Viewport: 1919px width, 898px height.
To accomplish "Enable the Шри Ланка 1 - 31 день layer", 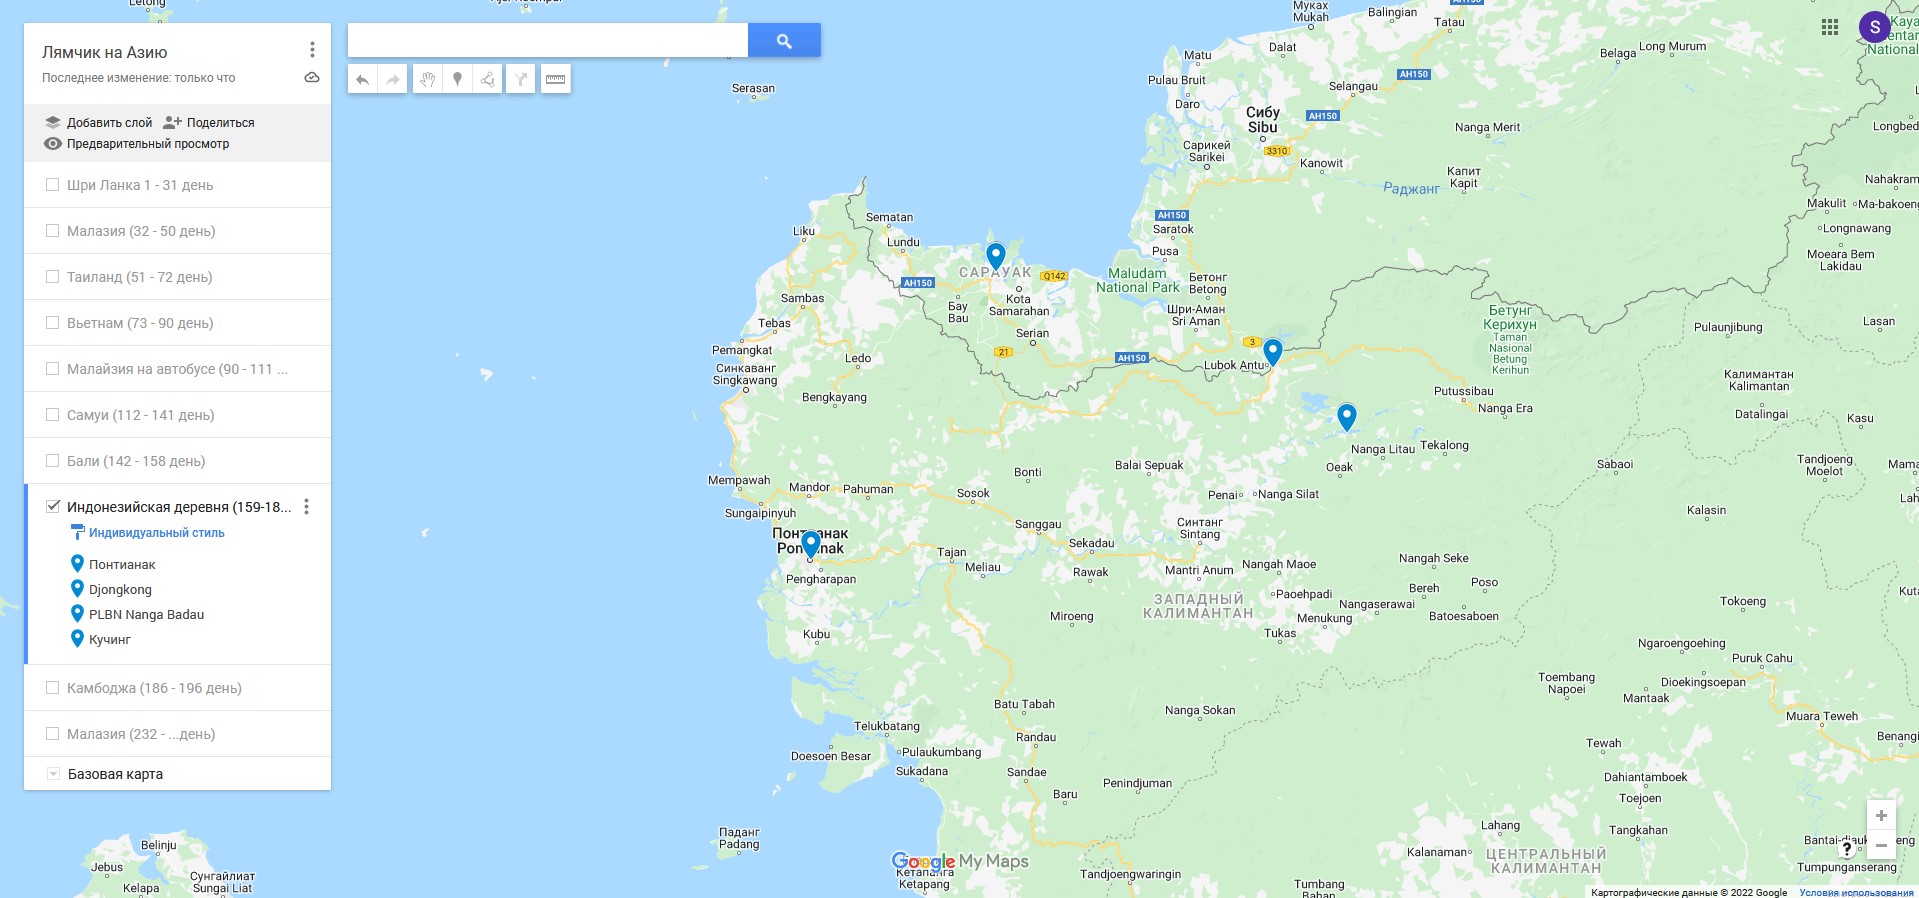I will pos(53,185).
